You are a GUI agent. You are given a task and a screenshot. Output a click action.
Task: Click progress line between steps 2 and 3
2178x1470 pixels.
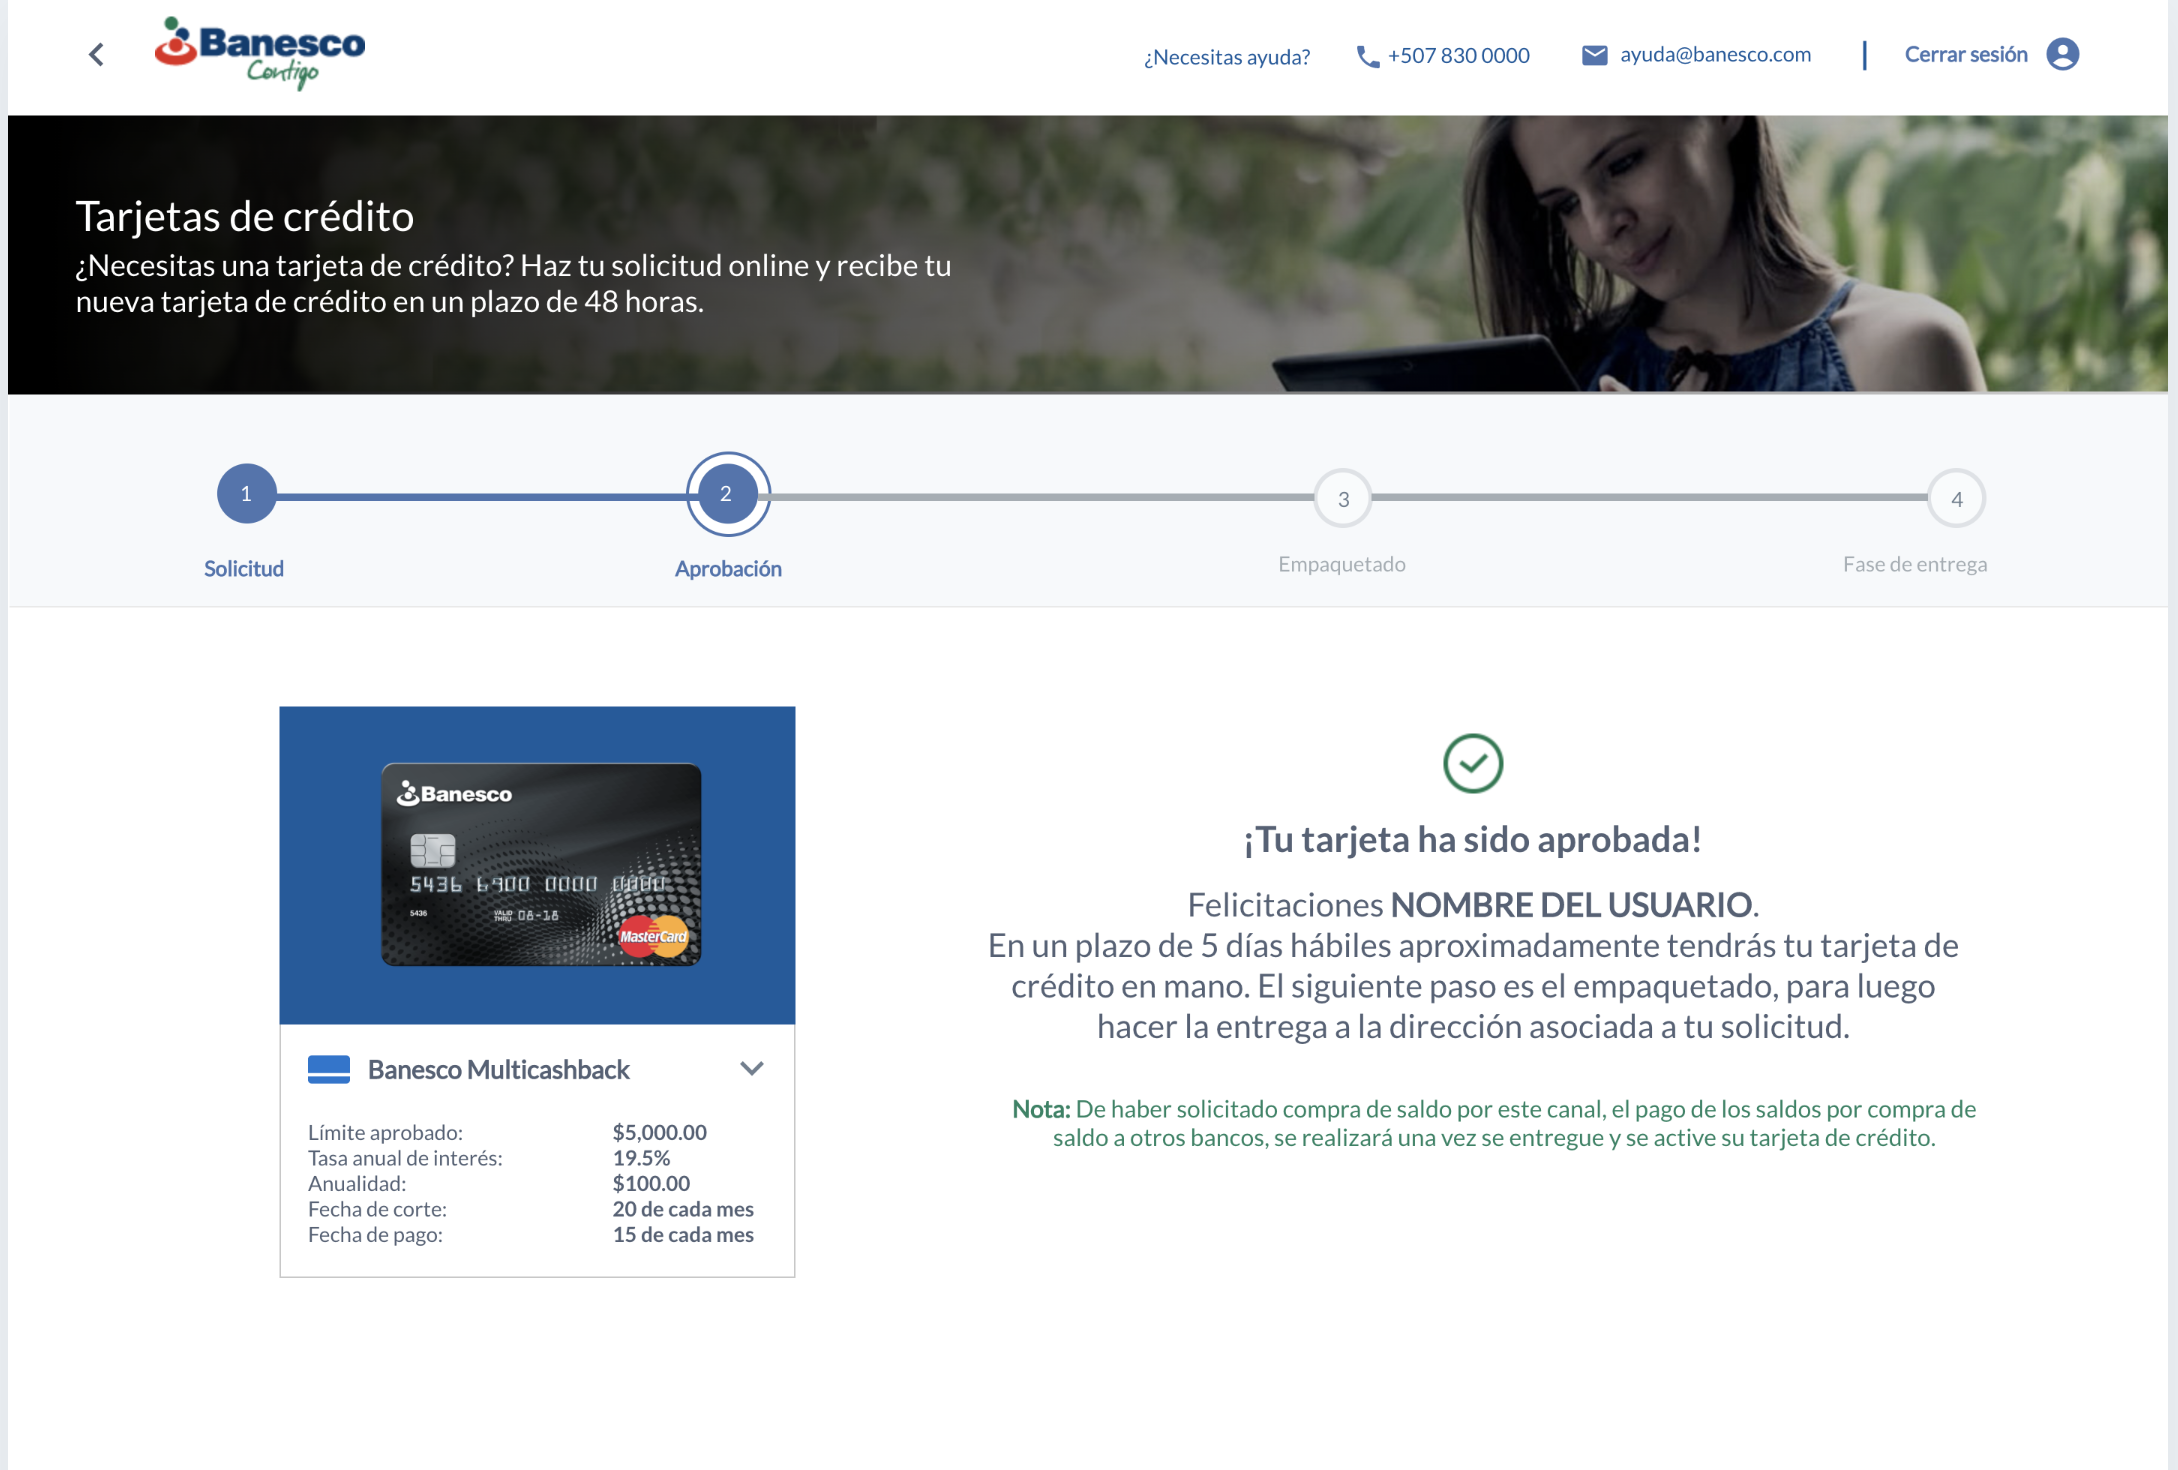pos(1040,497)
